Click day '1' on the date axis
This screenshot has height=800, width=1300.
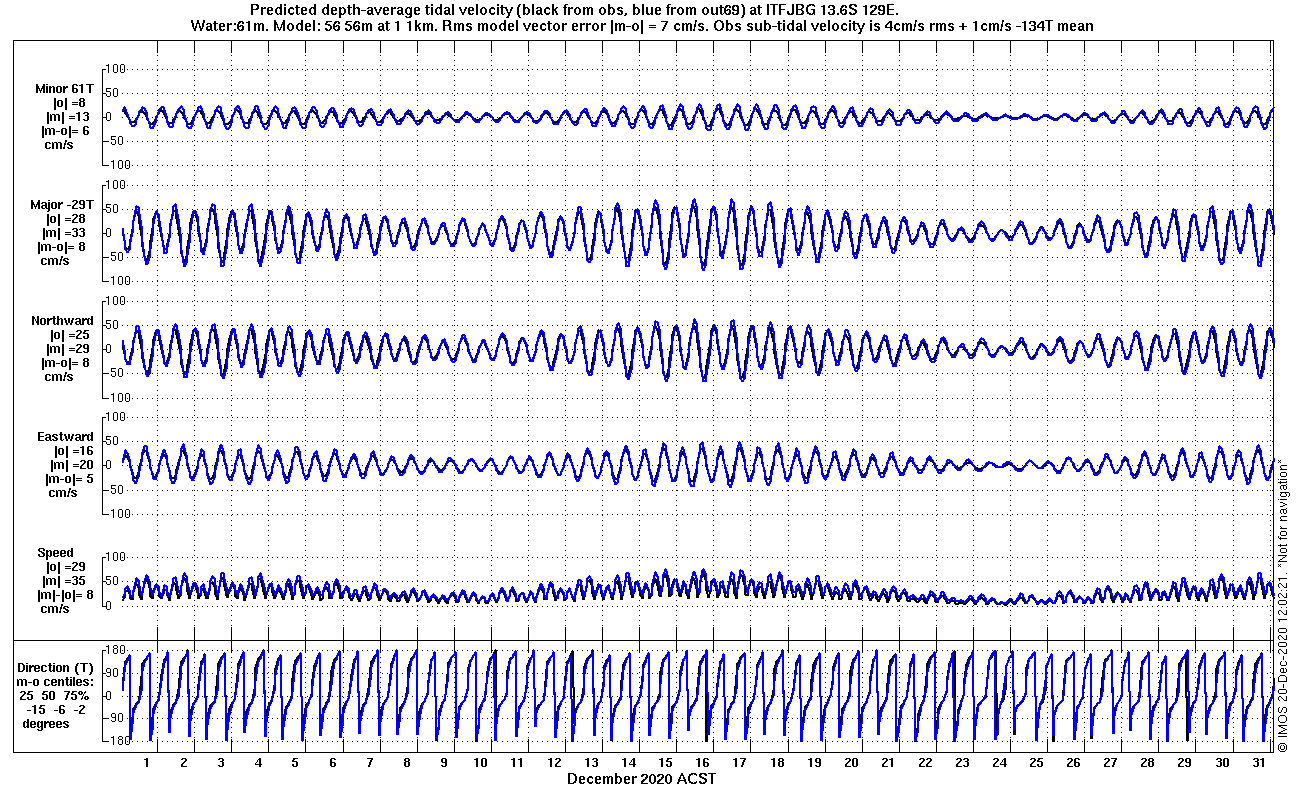click(147, 763)
